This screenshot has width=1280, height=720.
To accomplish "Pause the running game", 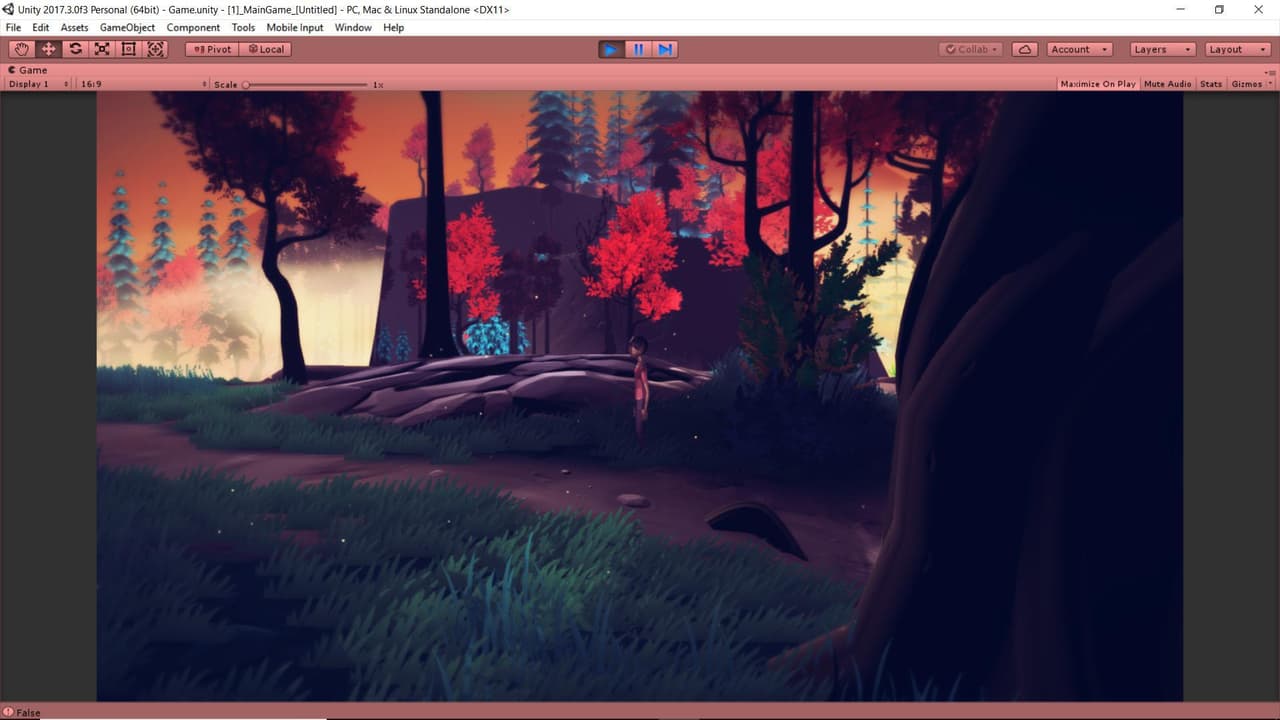I will 638,49.
